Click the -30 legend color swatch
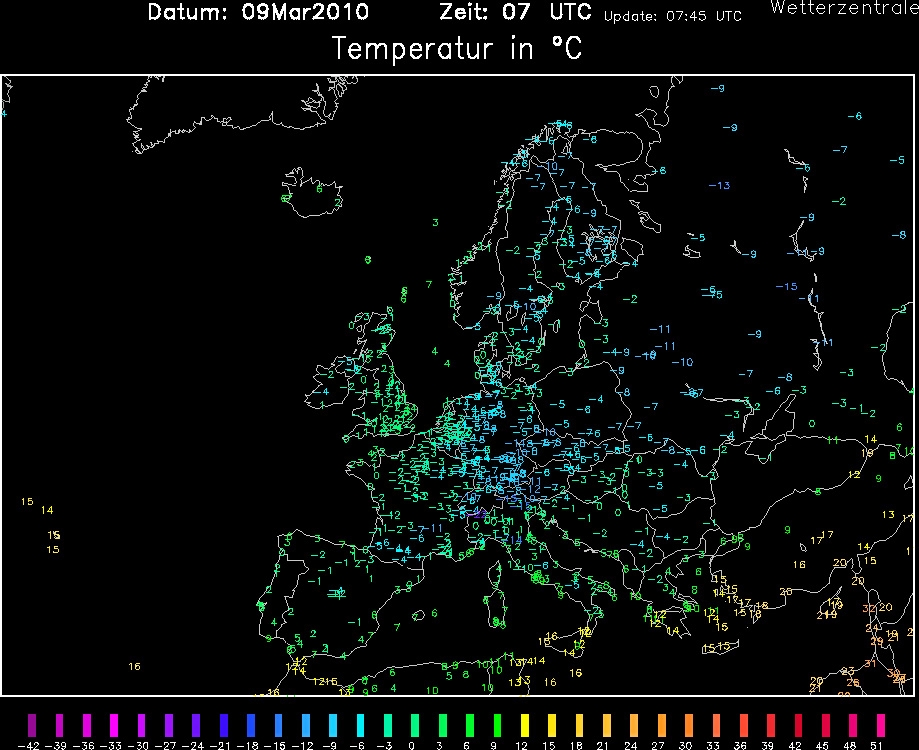The image size is (919, 750). 141,725
